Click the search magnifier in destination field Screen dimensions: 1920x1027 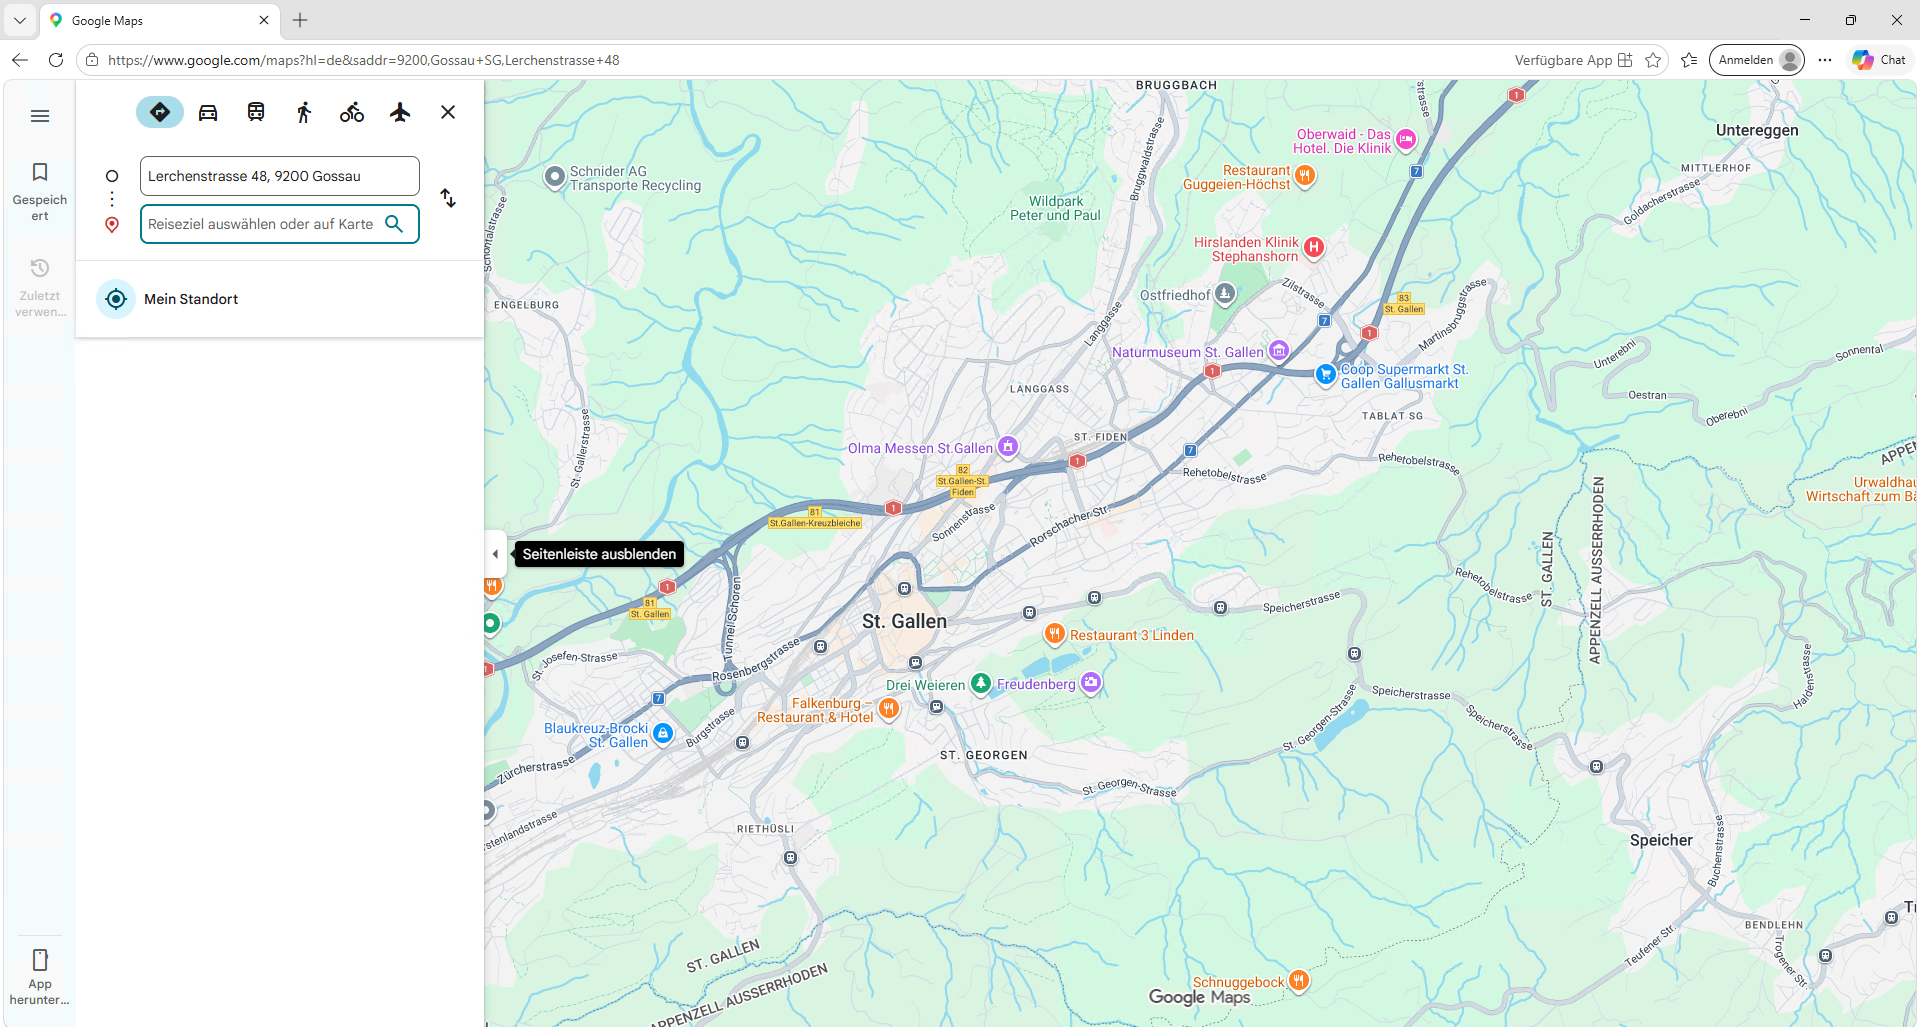pyautogui.click(x=395, y=224)
